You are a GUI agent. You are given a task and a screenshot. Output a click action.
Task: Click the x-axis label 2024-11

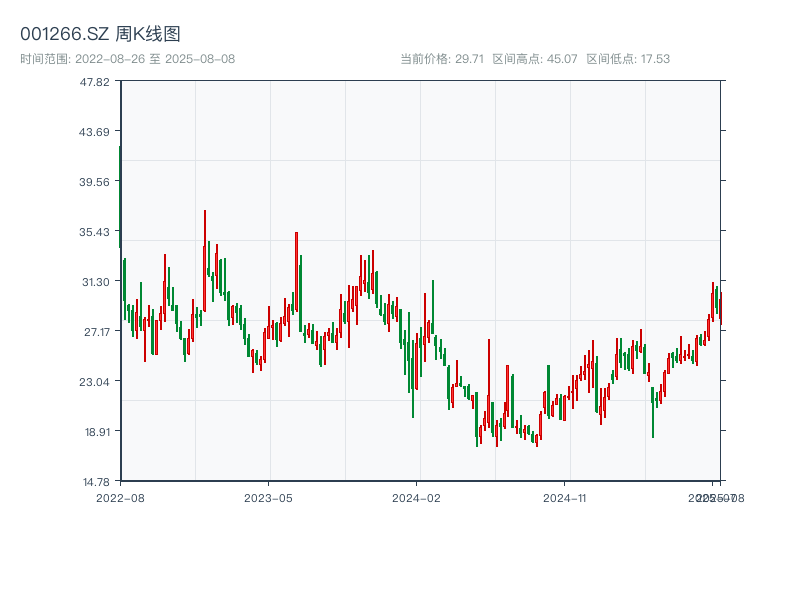pyautogui.click(x=564, y=498)
